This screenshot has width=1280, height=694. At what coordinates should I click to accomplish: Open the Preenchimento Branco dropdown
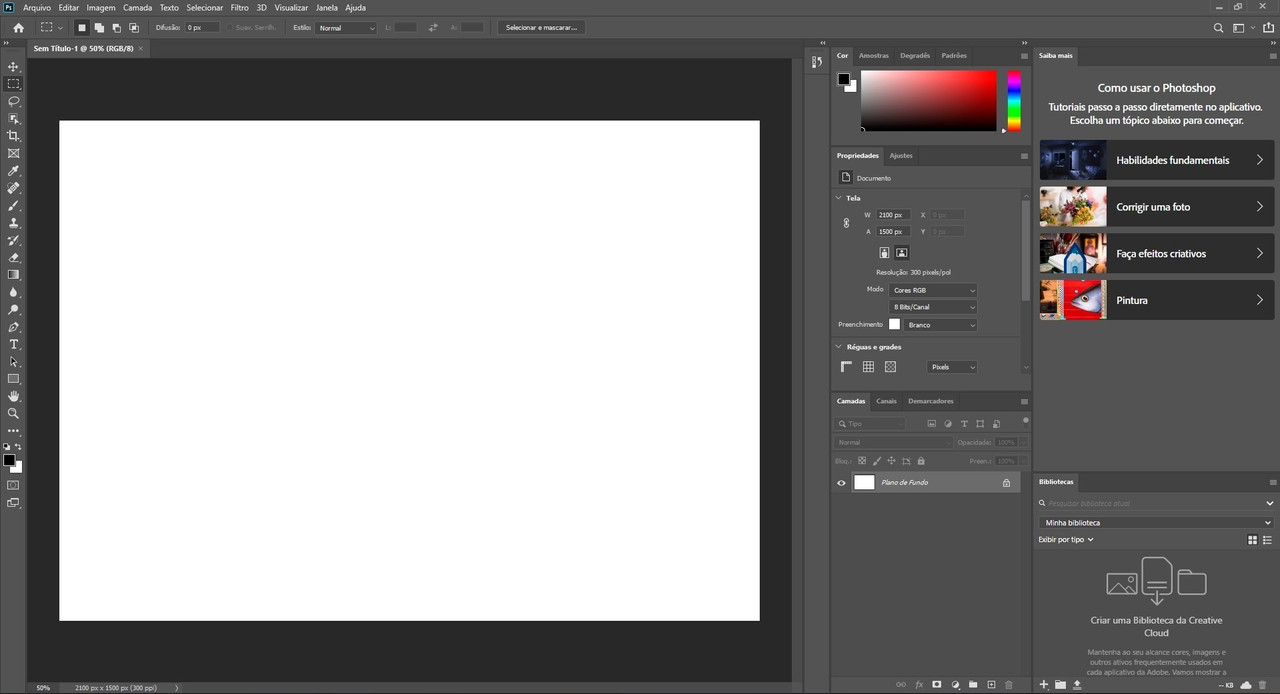(x=940, y=325)
